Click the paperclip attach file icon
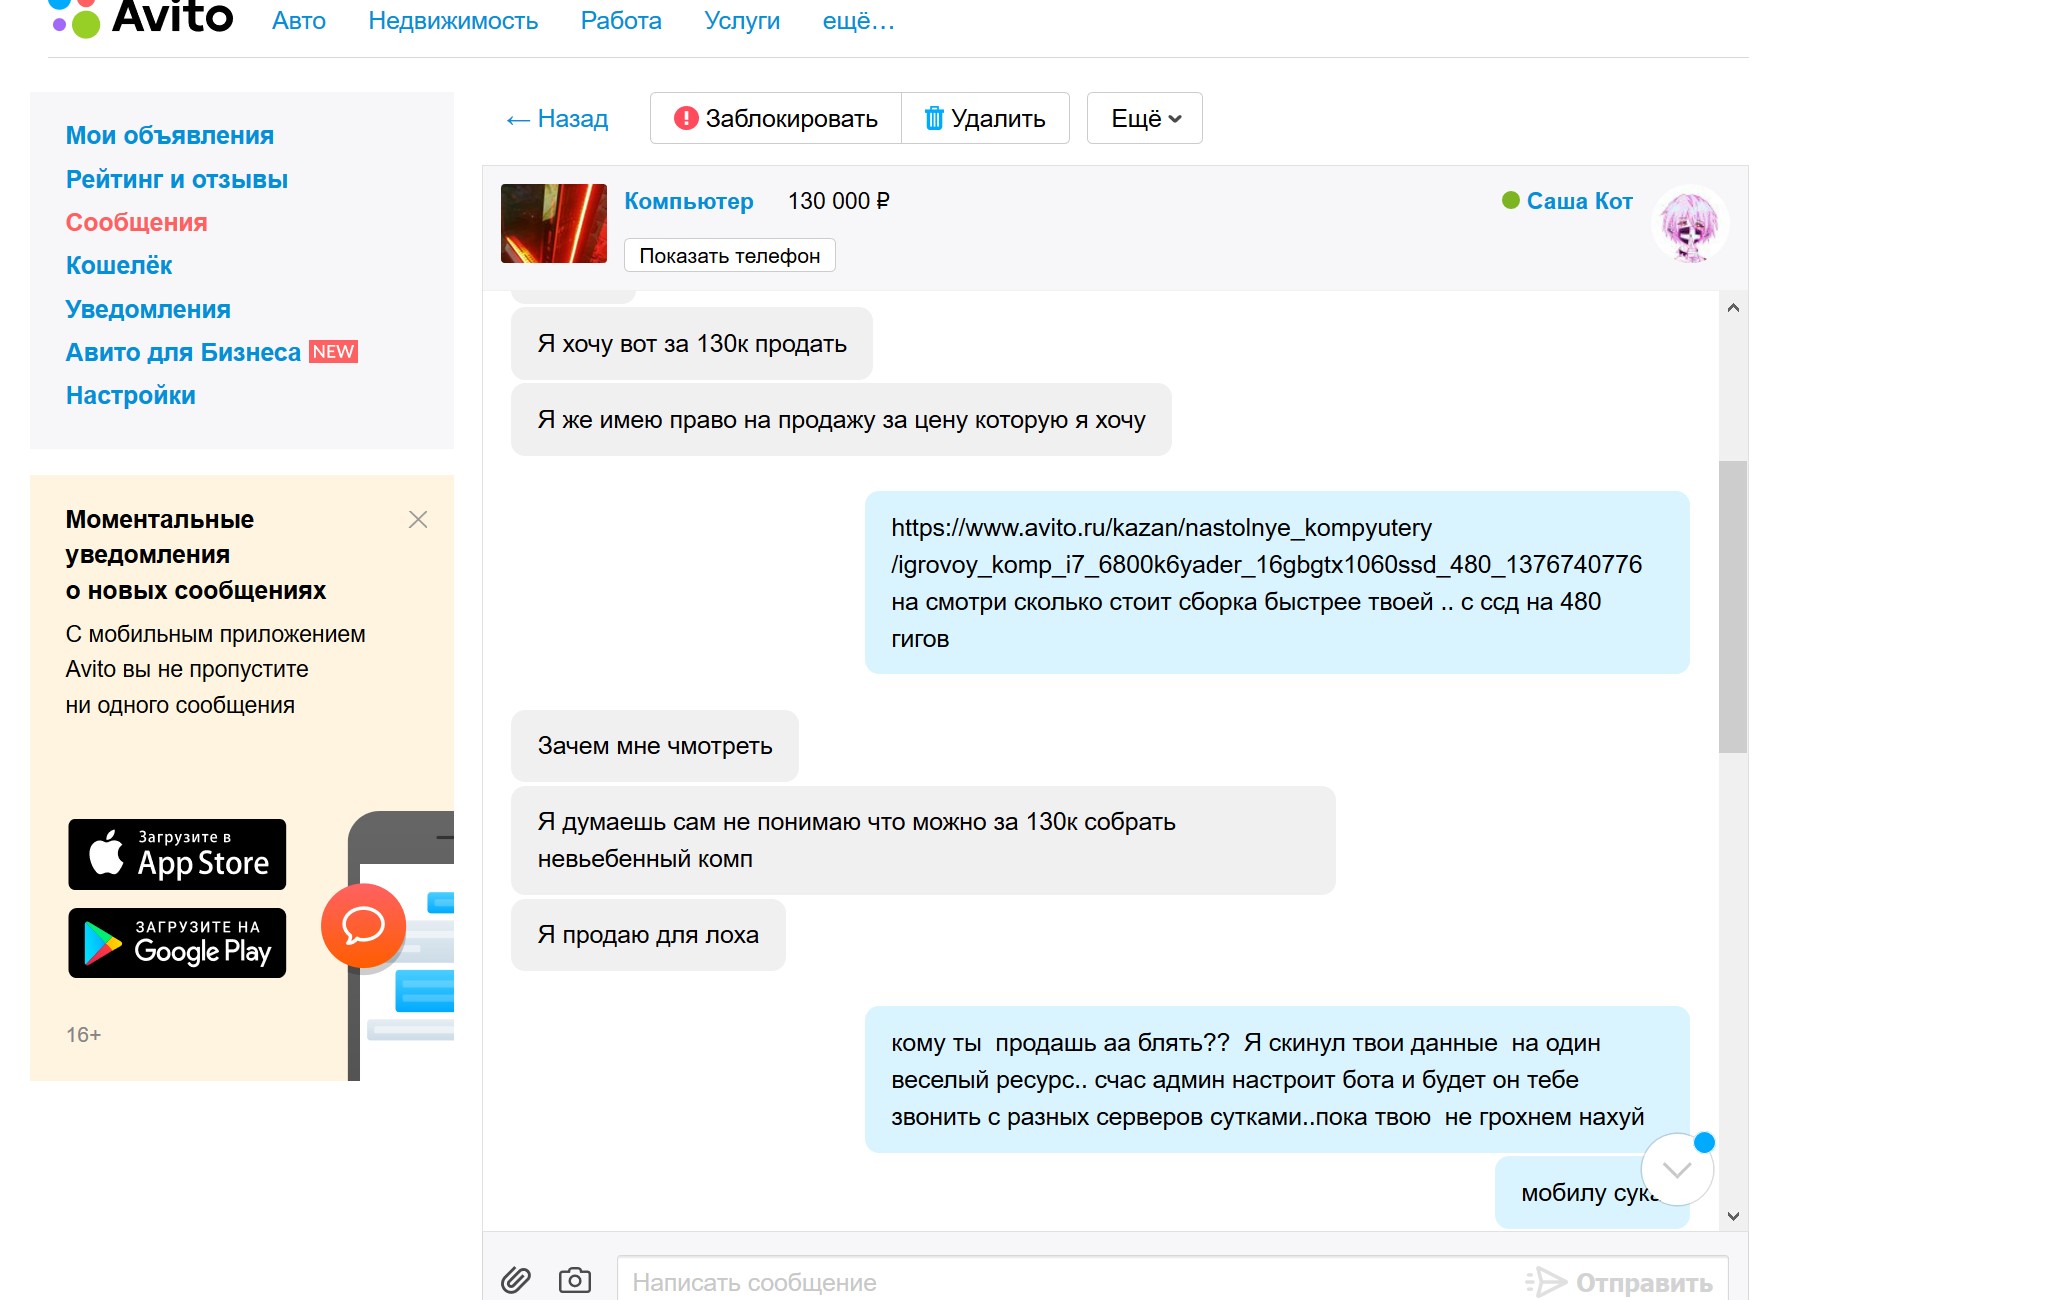Image resolution: width=2072 pixels, height=1300 pixels. pos(516,1280)
